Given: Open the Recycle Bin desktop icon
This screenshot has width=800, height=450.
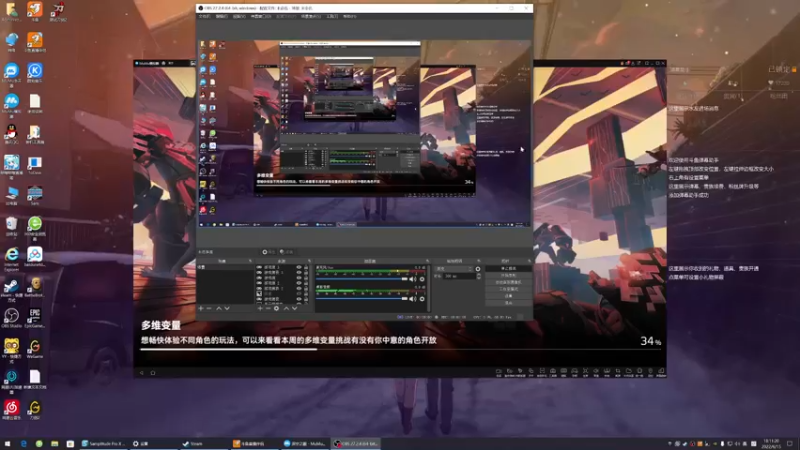Looking at the screenshot, I should (11, 226).
